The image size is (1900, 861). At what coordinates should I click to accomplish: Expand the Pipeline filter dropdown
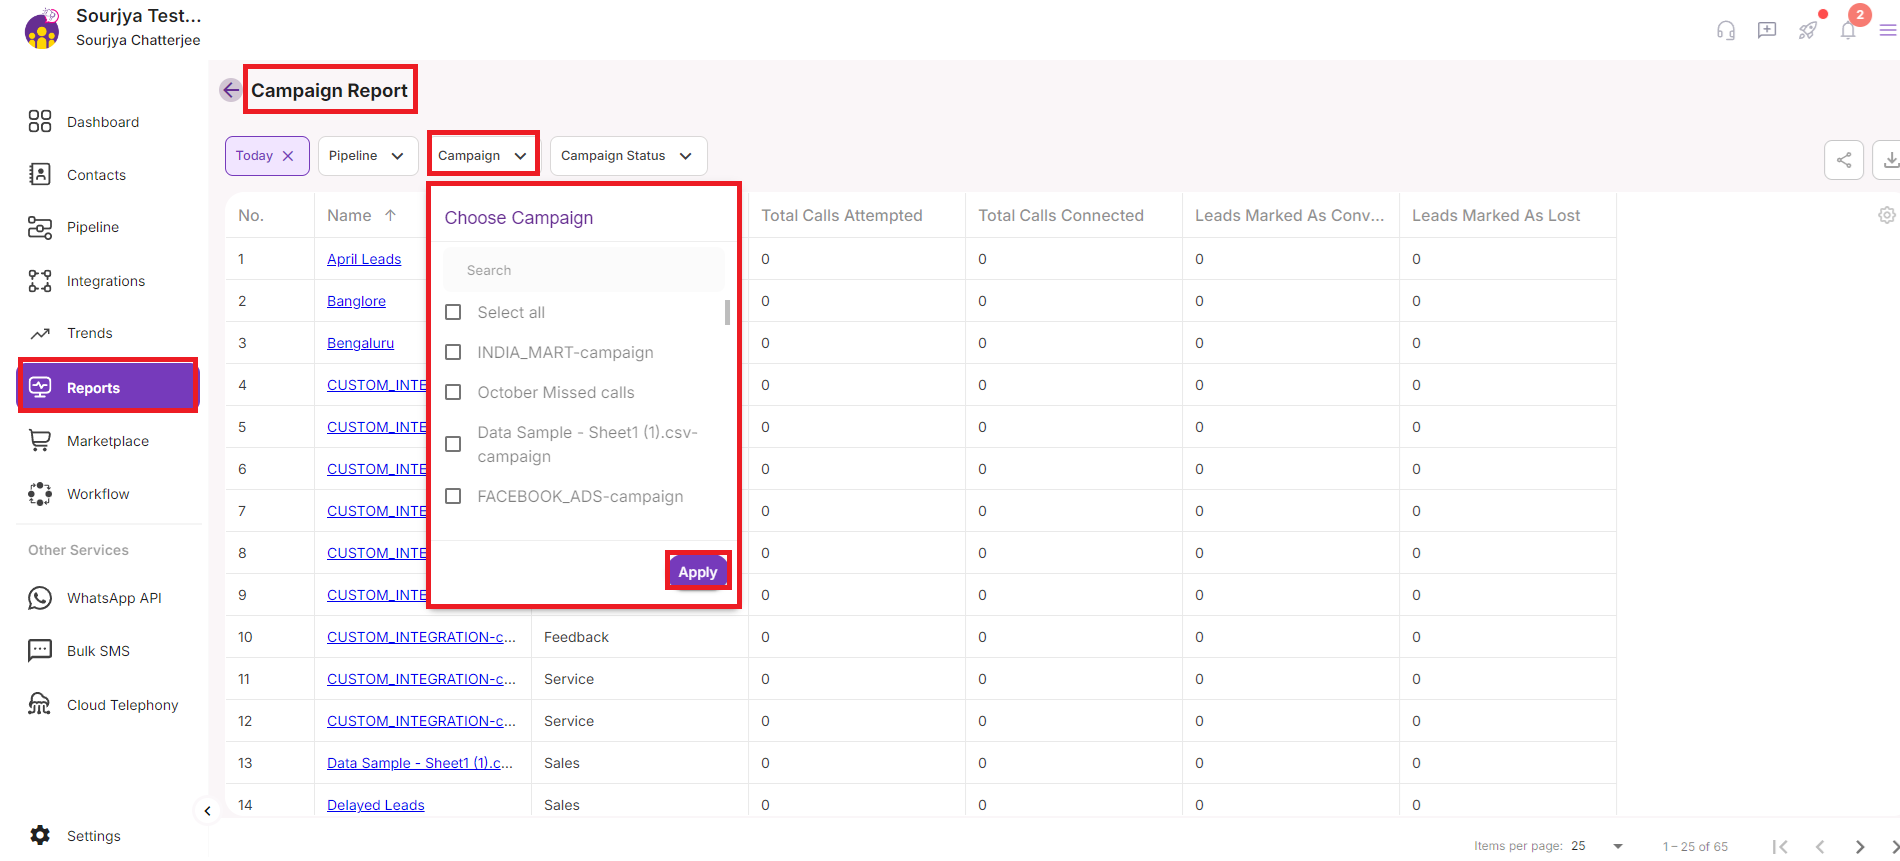click(367, 156)
